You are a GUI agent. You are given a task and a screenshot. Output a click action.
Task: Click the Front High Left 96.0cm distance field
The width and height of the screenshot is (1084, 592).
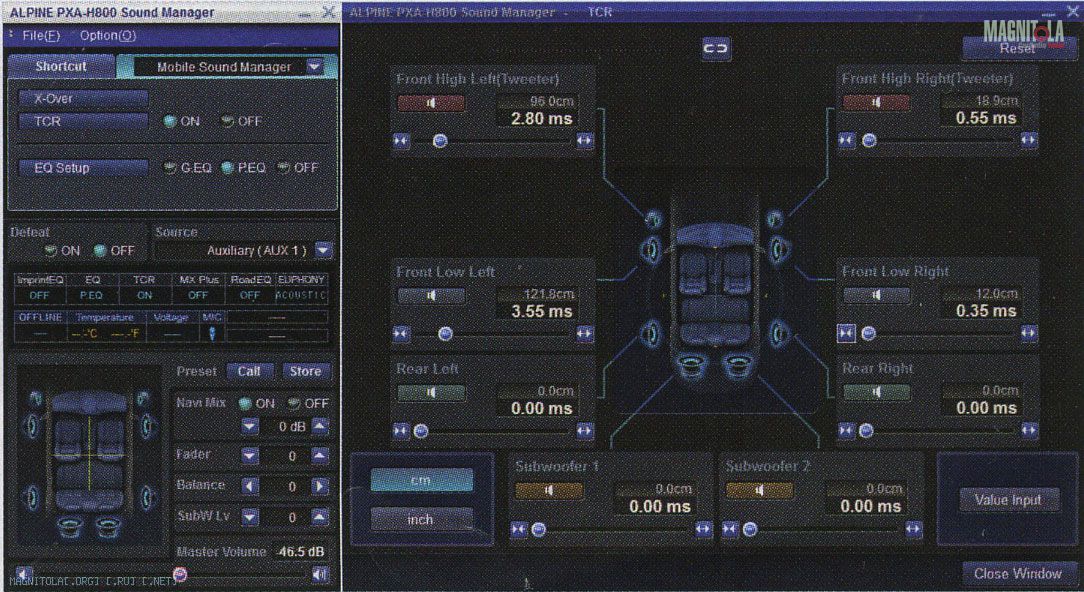pyautogui.click(x=536, y=102)
